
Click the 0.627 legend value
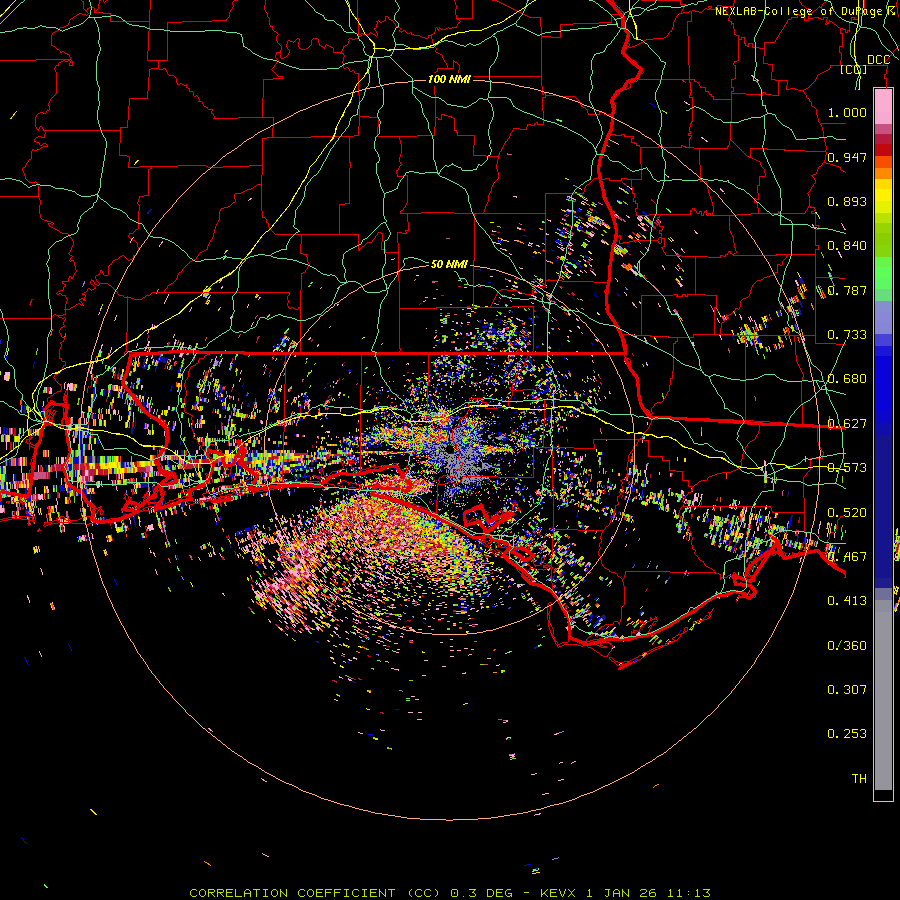(847, 424)
